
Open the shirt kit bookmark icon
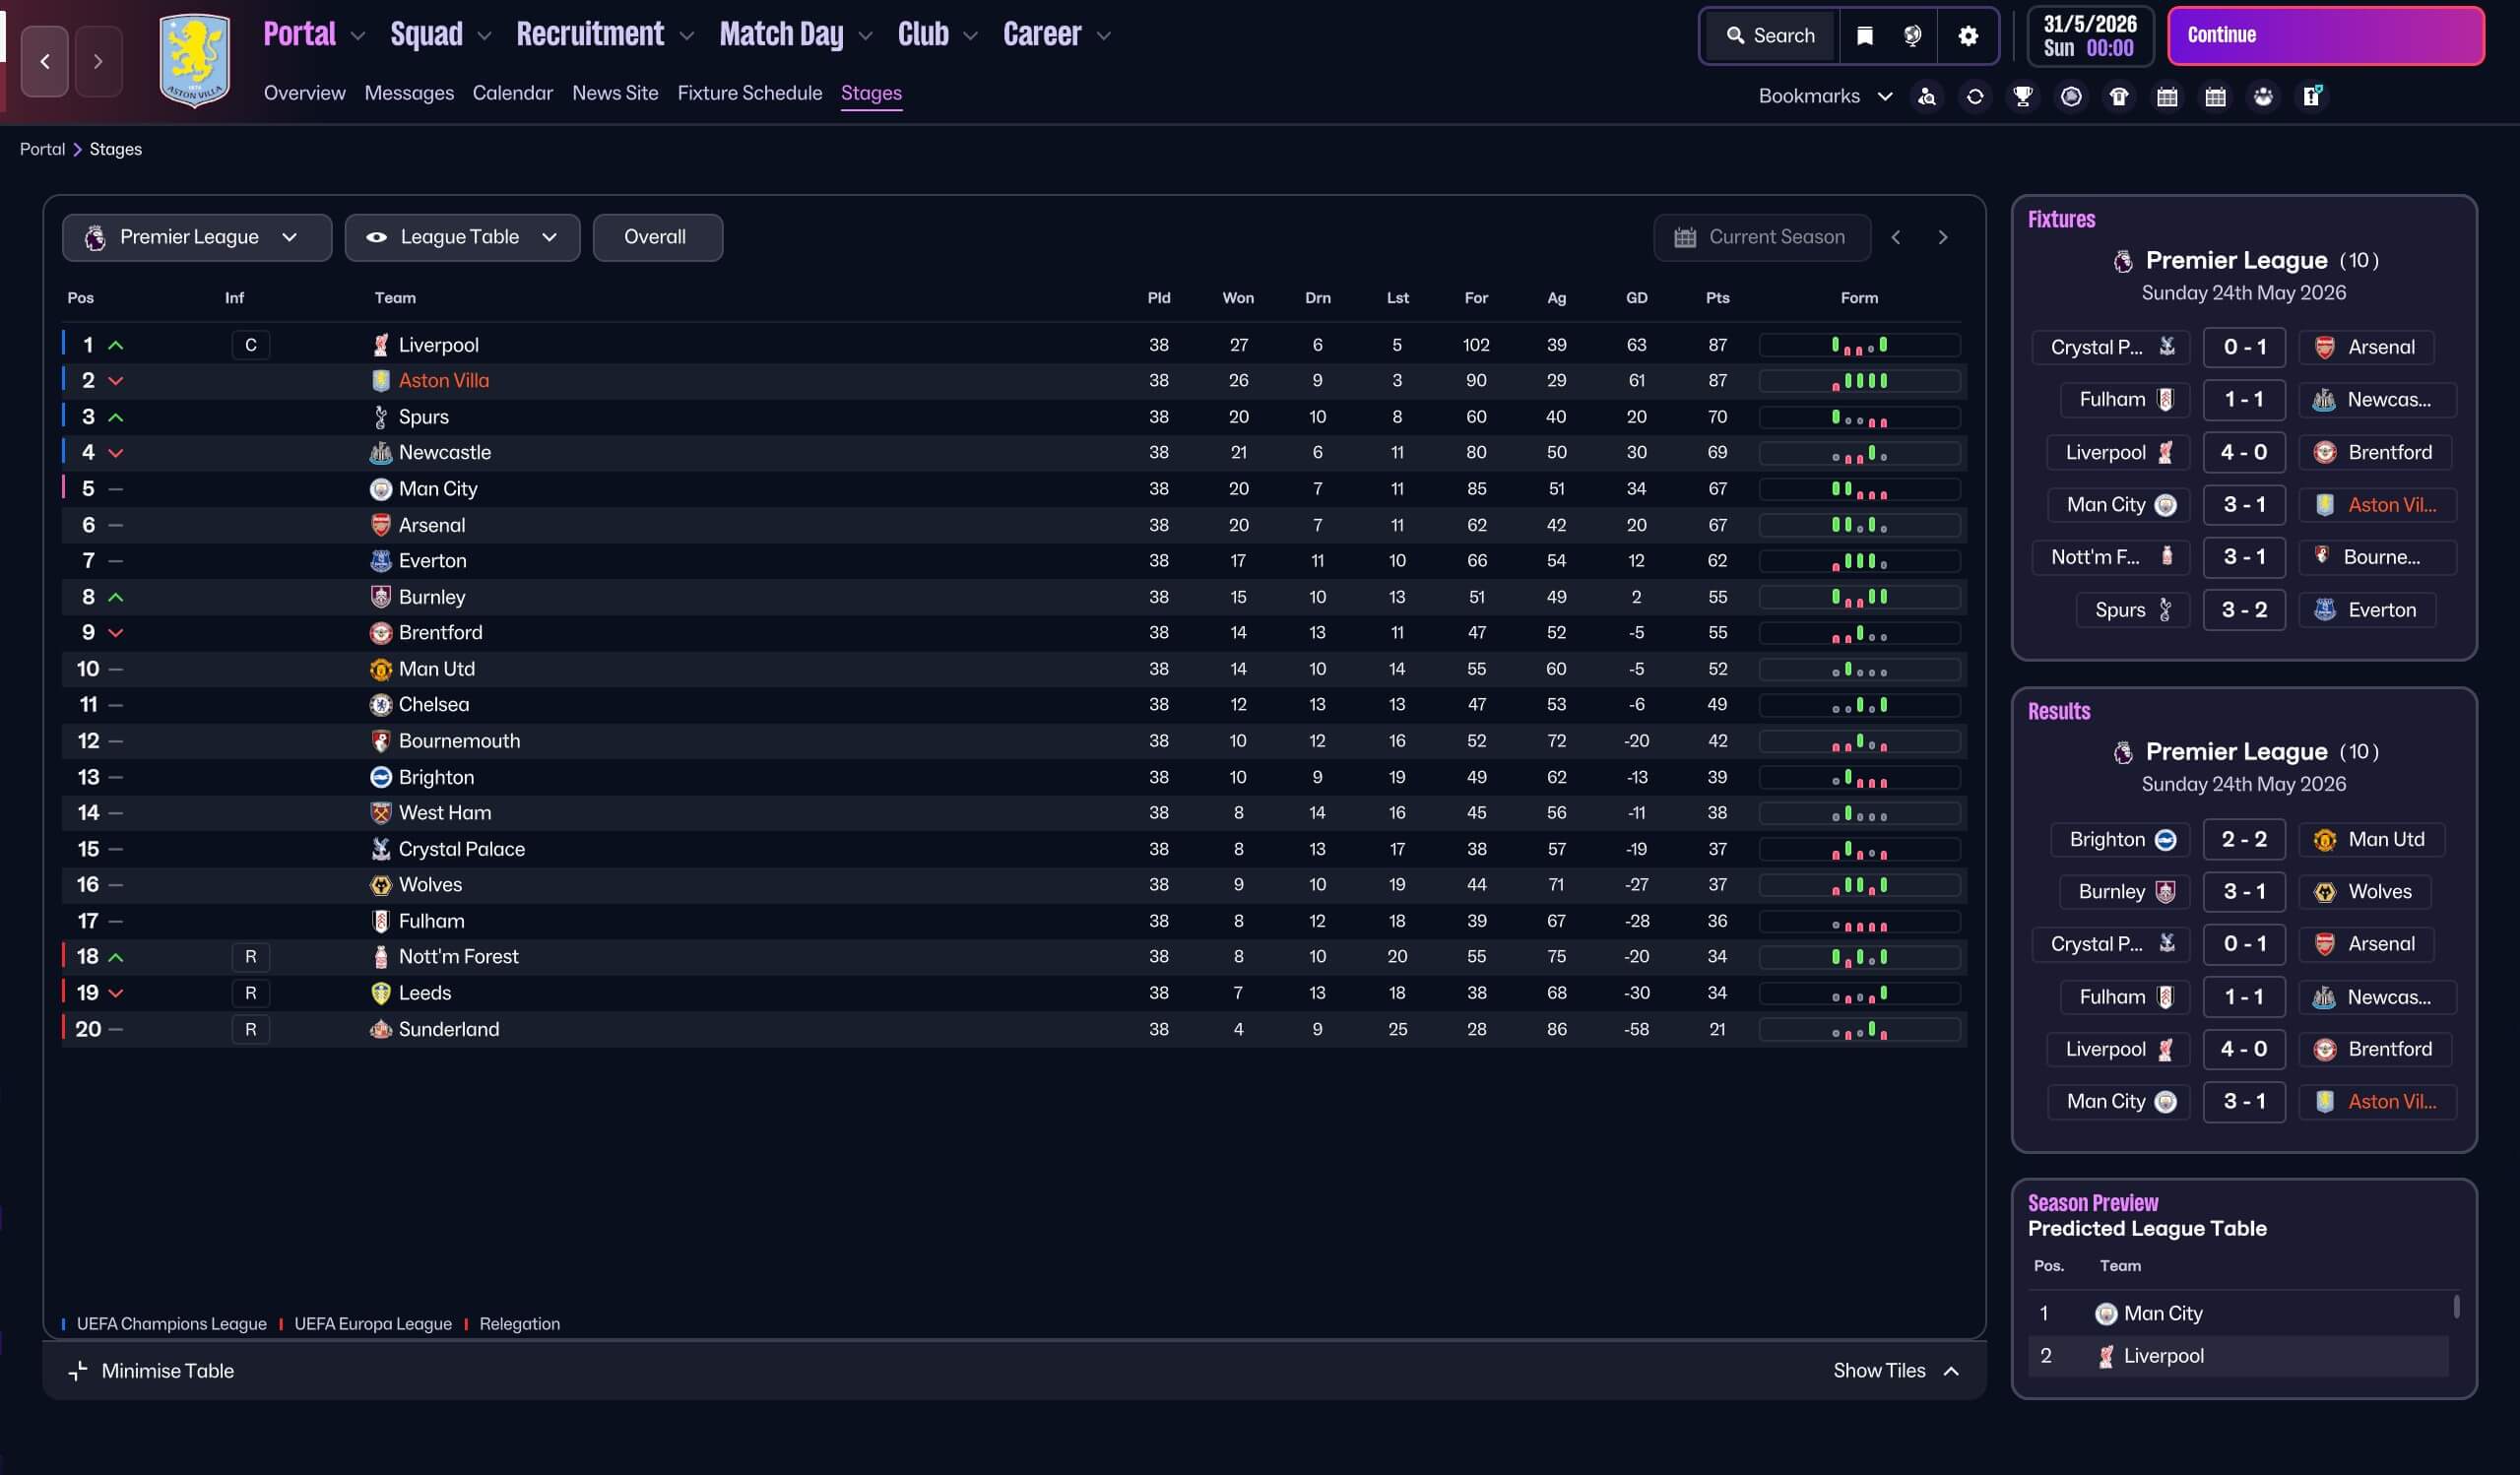pos(2119,97)
